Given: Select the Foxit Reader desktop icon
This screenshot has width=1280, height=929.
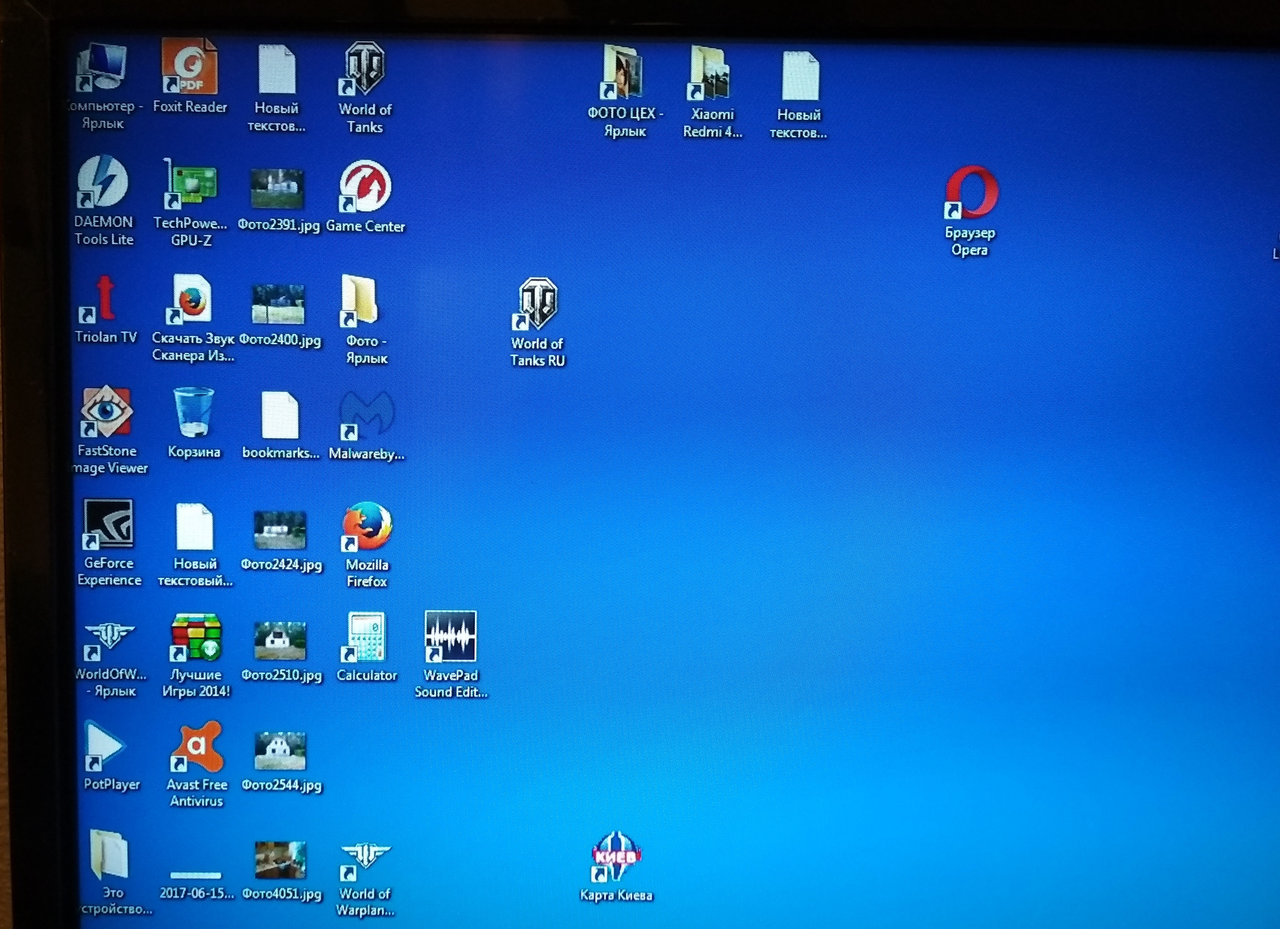Looking at the screenshot, I should click(189, 68).
